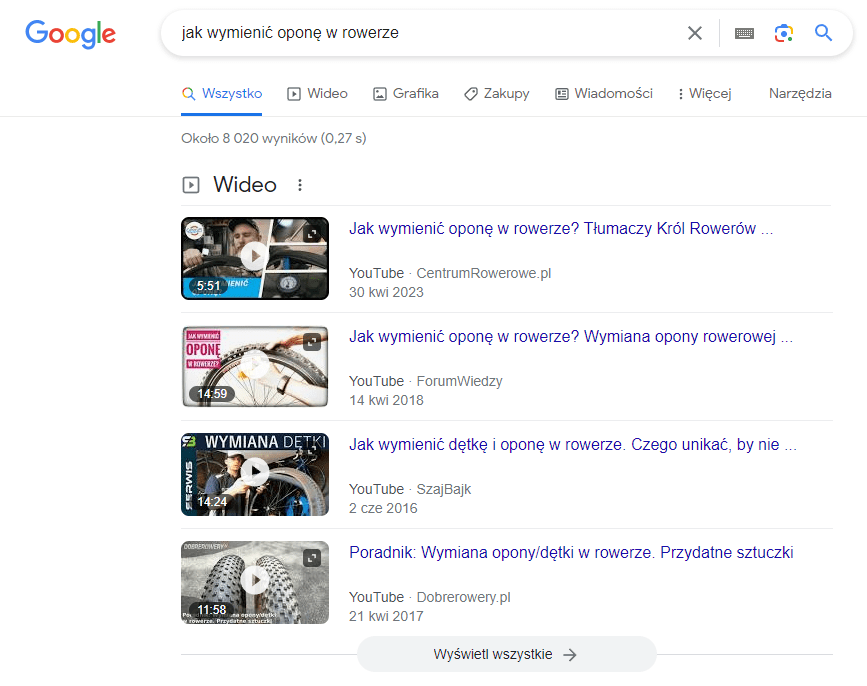This screenshot has width=867, height=686.
Task: Open the on-screen keyboard input tool
Action: [x=744, y=33]
